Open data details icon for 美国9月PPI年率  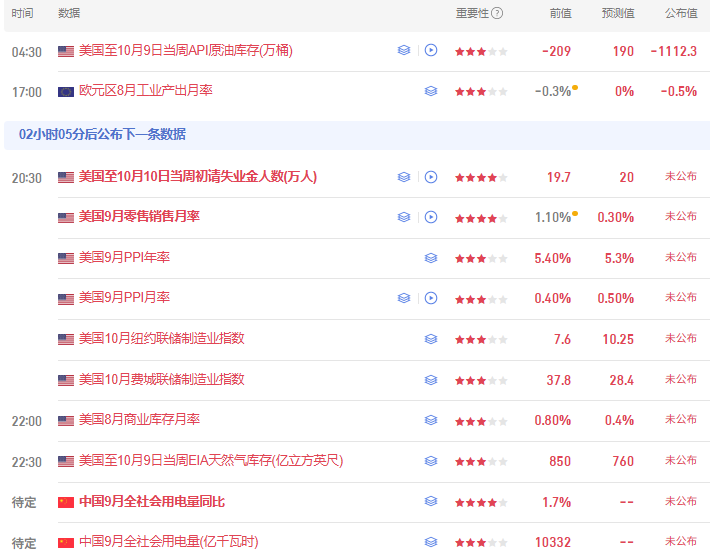(431, 258)
